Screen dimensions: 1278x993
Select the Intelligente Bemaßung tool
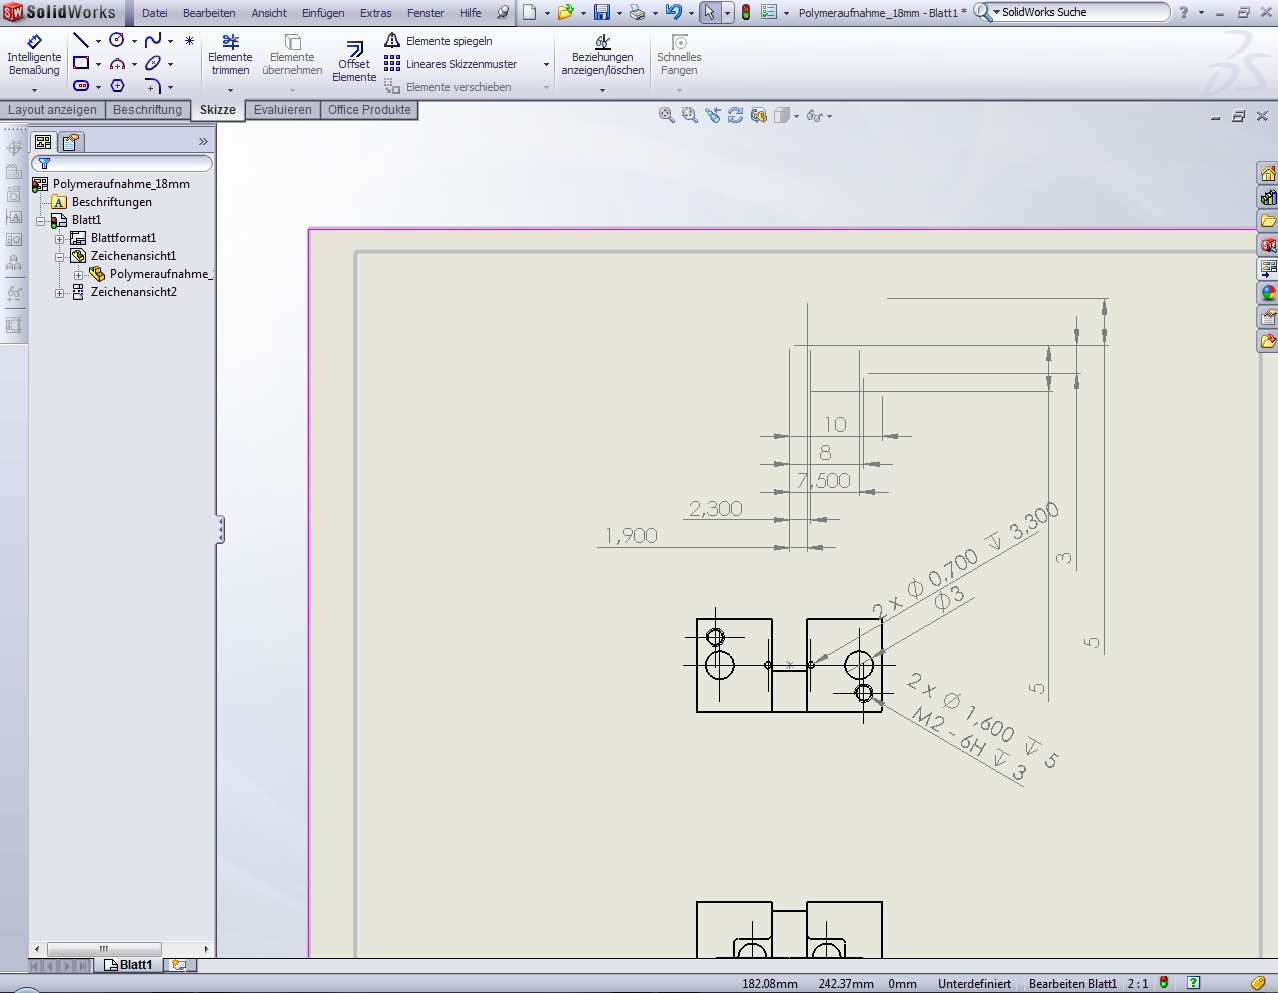pyautogui.click(x=34, y=56)
